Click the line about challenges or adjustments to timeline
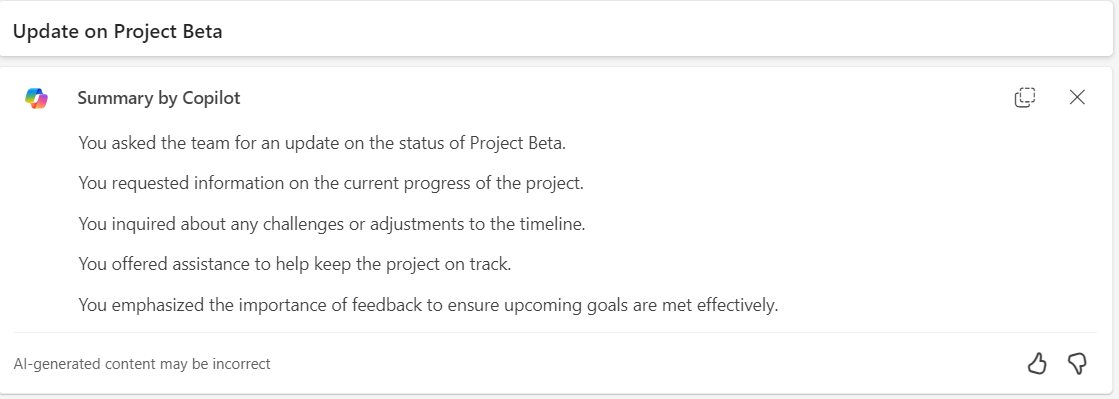Viewport: 1119px width, 399px height. tap(332, 224)
